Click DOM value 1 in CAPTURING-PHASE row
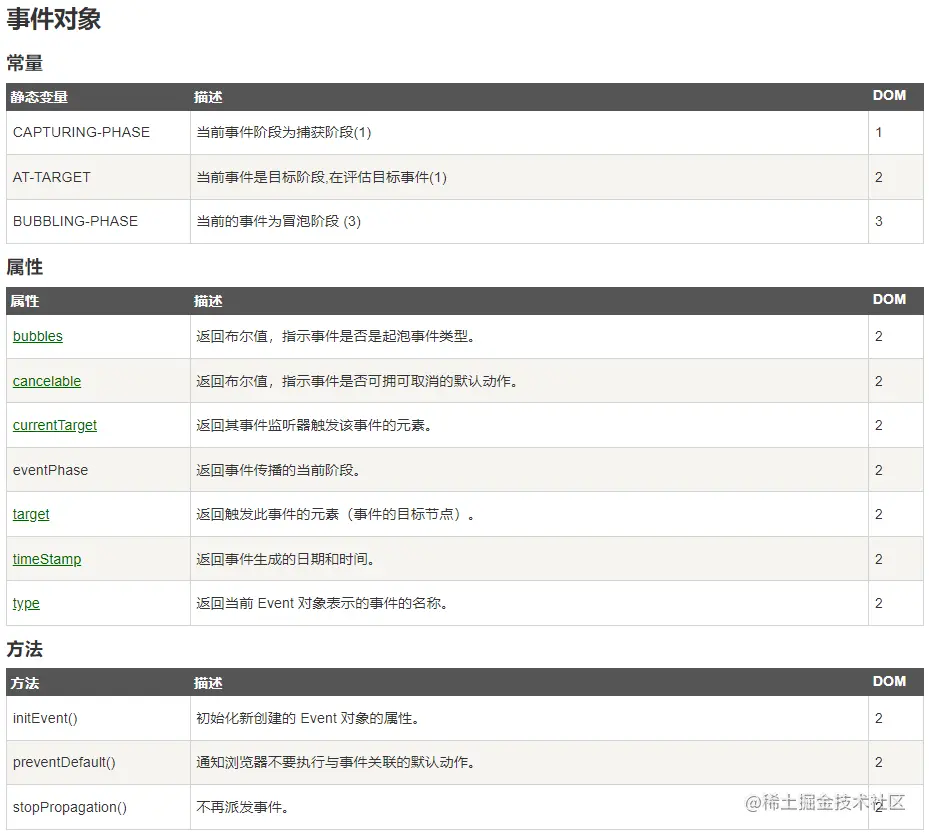This screenshot has width=929, height=836. 879,132
